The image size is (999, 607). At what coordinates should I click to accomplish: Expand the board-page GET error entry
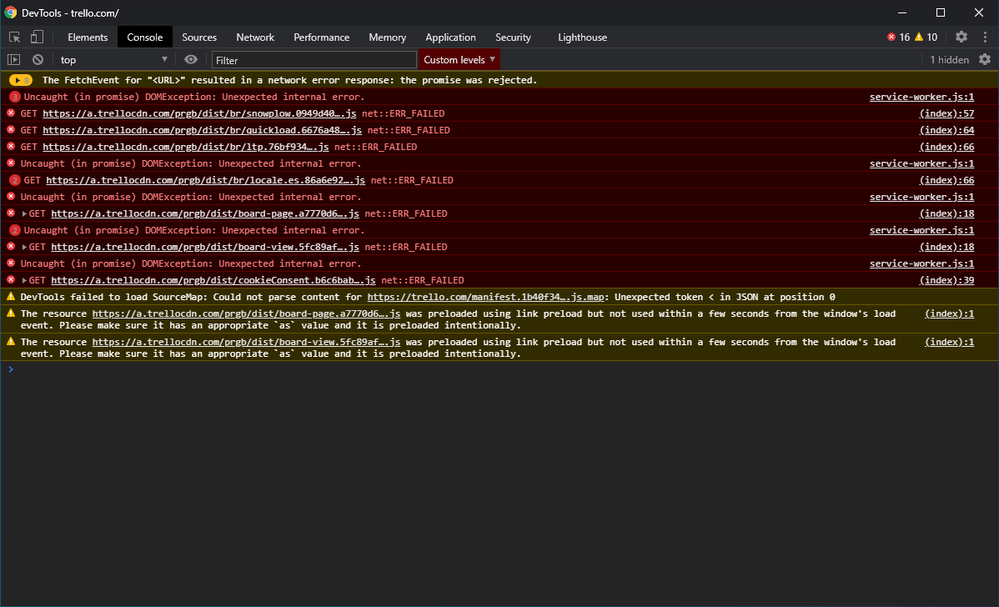(x=24, y=213)
